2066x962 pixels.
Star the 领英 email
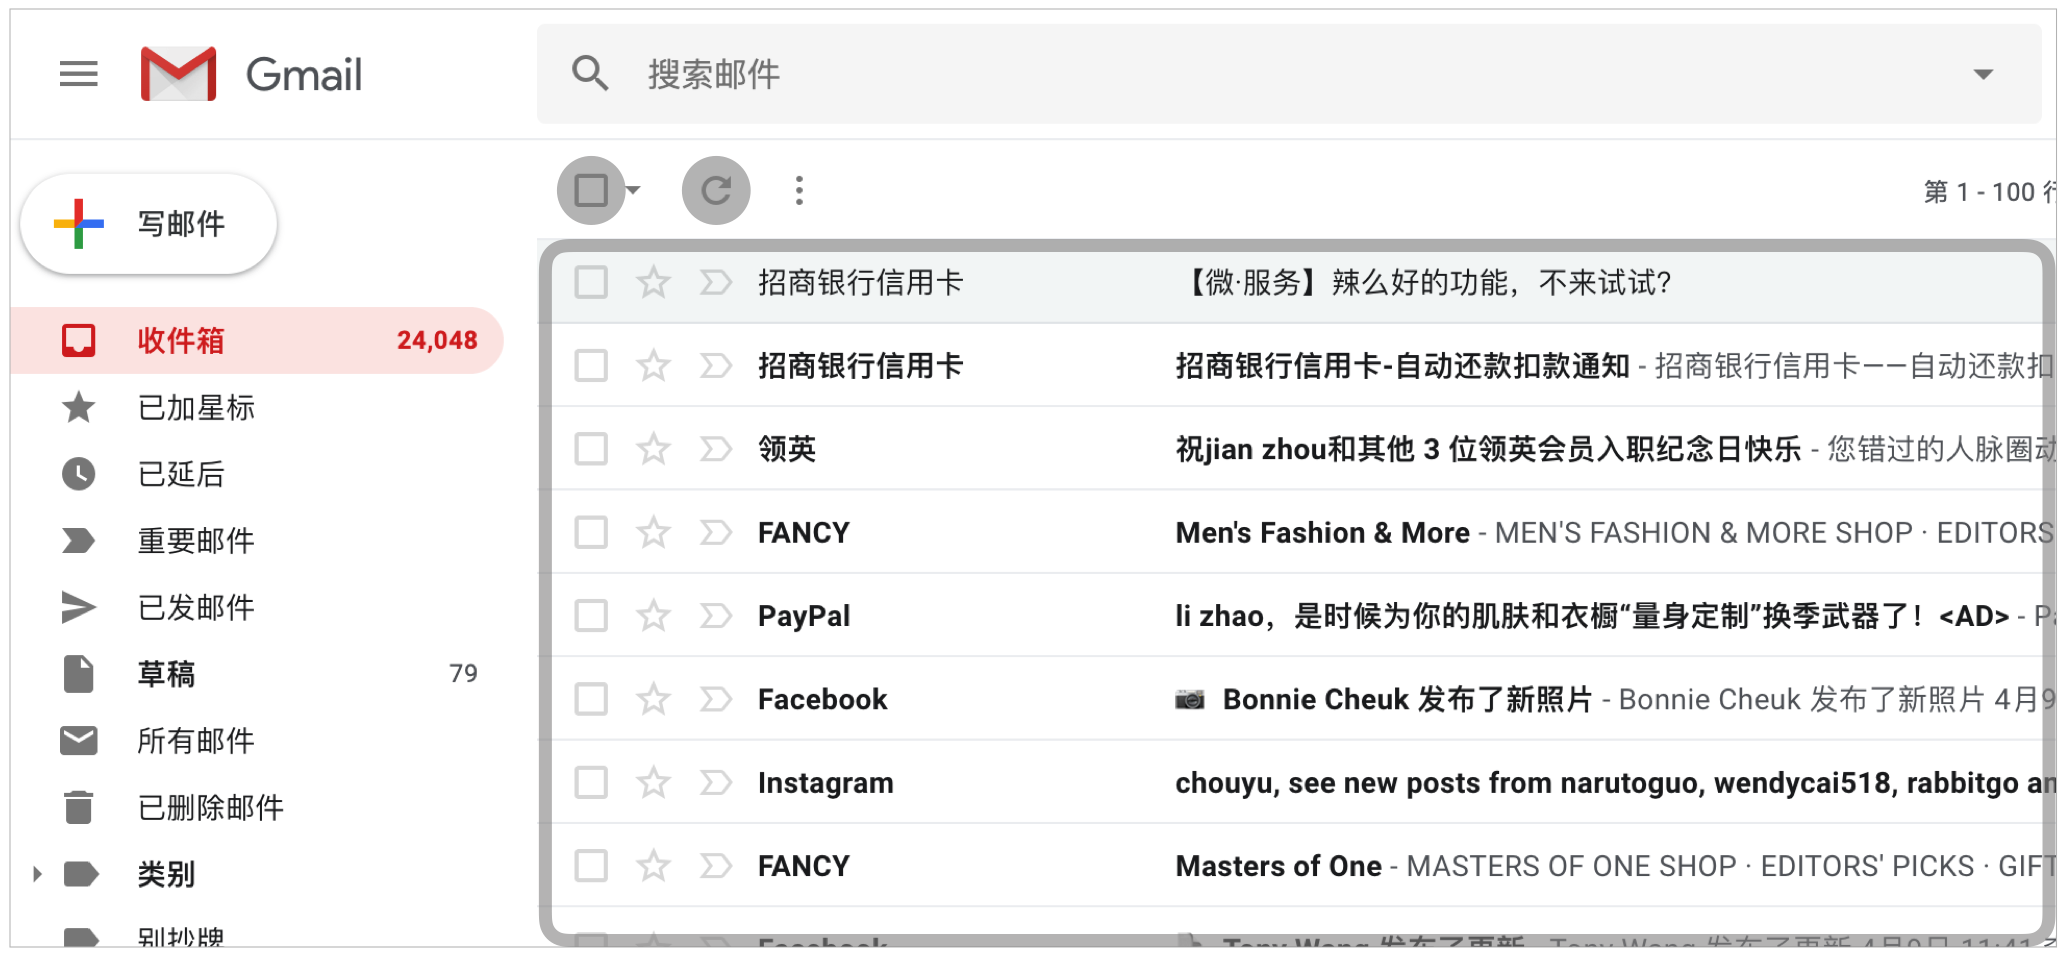coord(653,449)
